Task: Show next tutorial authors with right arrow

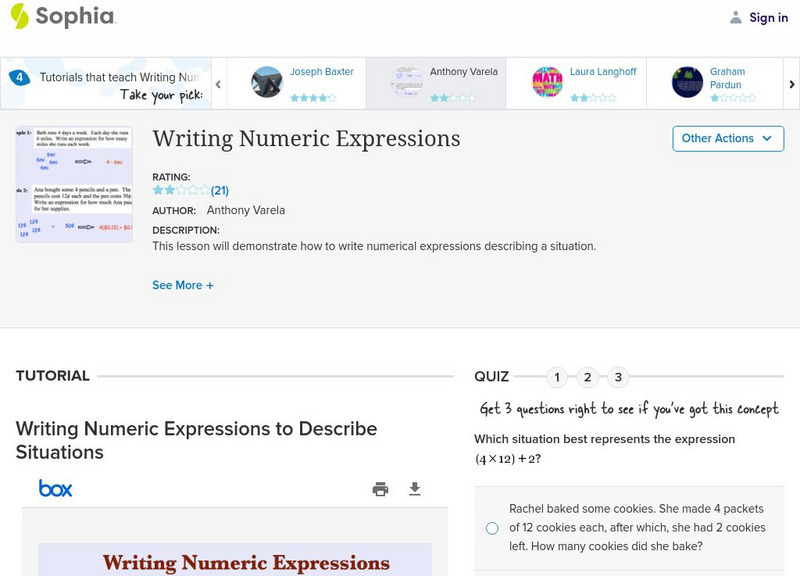Action: click(x=791, y=84)
